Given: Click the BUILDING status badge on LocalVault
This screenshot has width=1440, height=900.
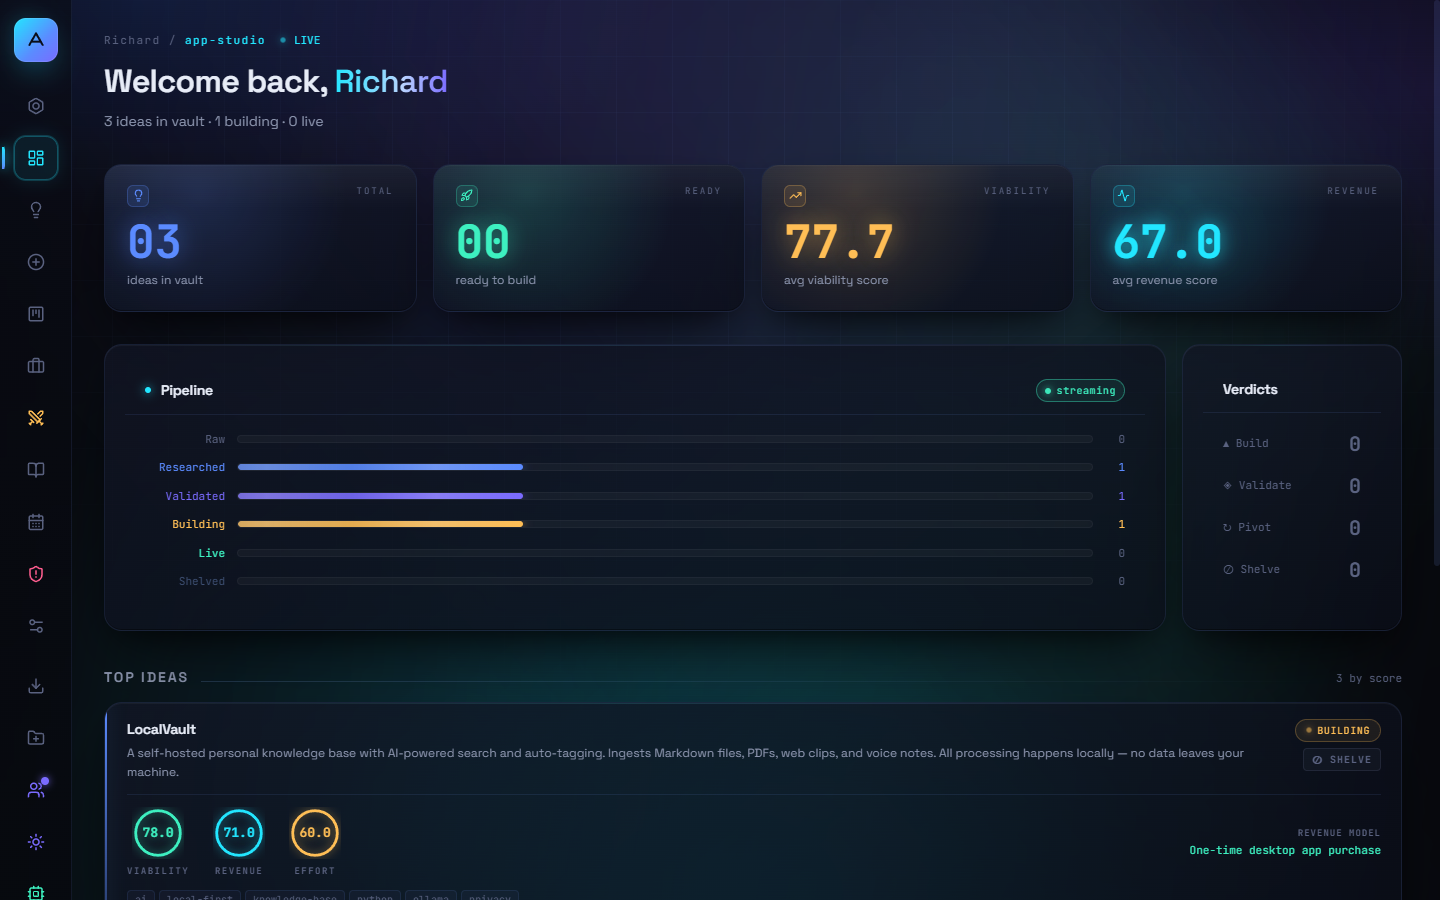Looking at the screenshot, I should coord(1338,731).
